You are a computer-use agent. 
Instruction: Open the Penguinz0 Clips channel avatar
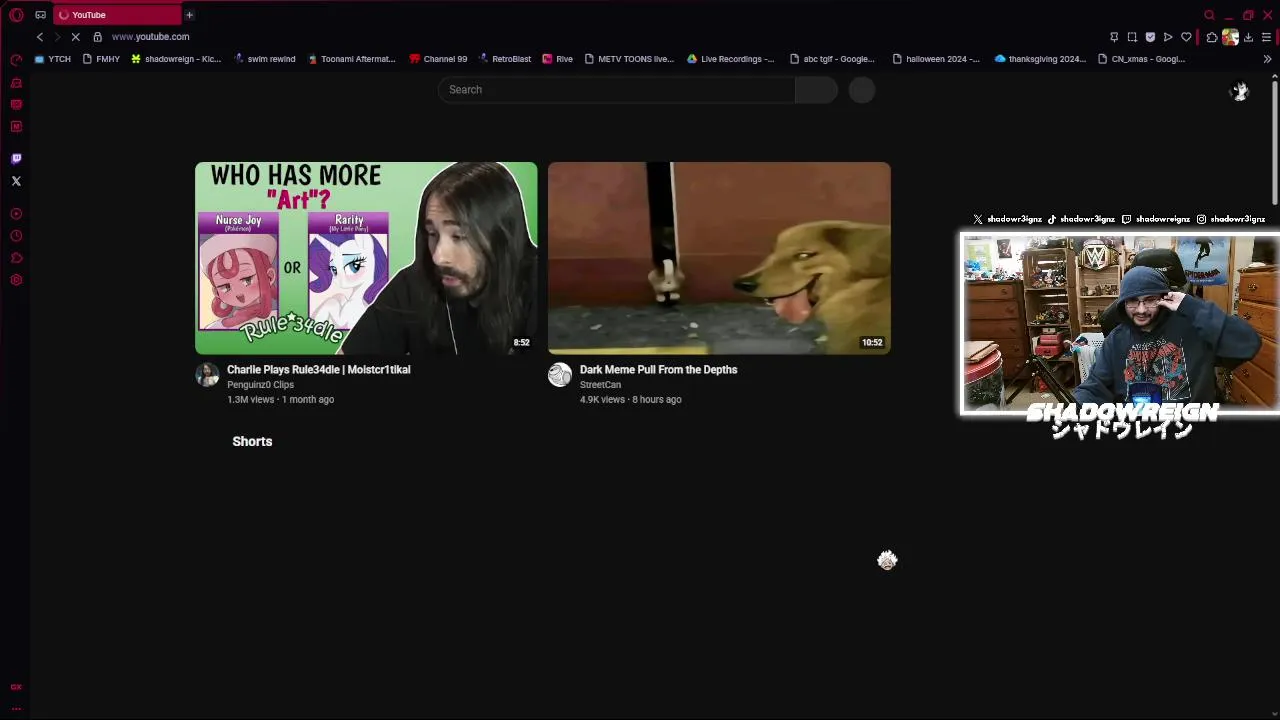click(207, 375)
